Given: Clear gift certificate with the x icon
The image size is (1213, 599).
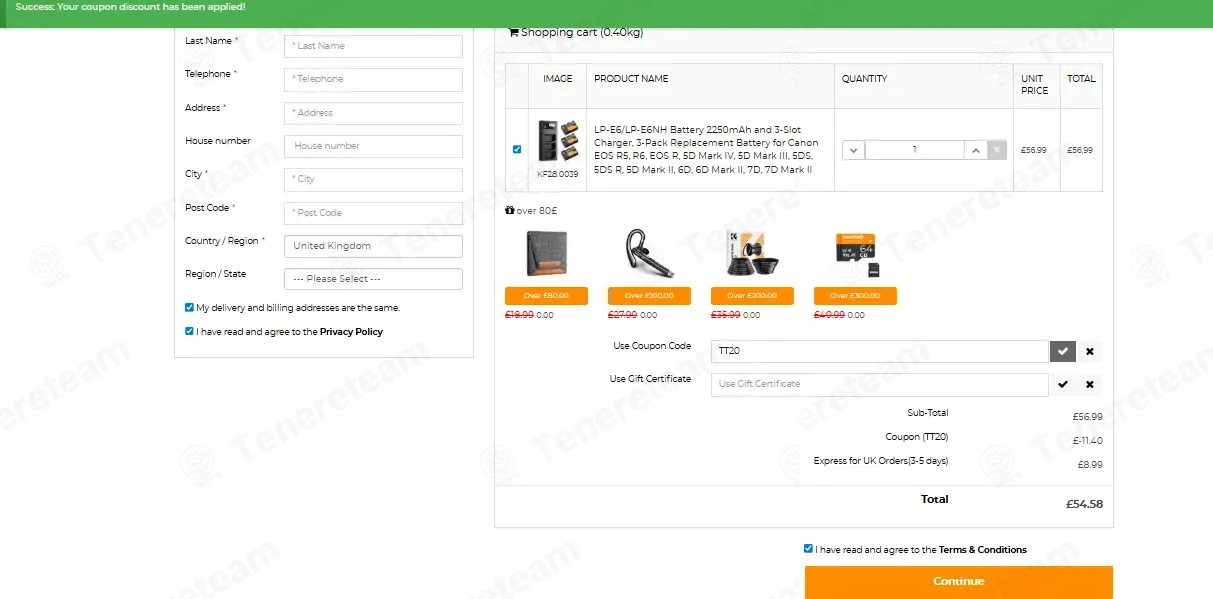Looking at the screenshot, I should pos(1089,384).
